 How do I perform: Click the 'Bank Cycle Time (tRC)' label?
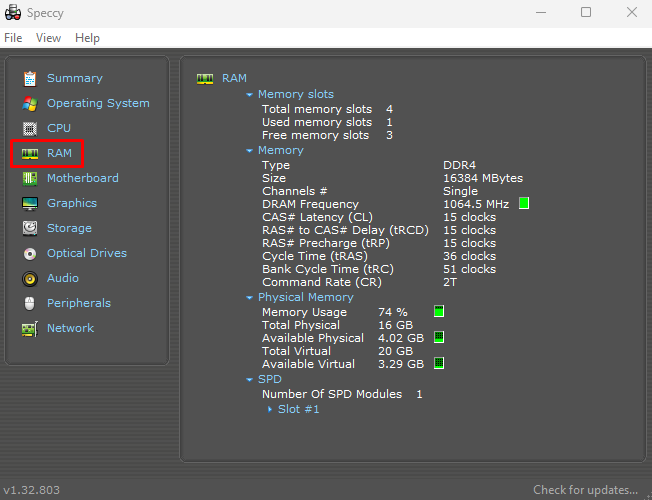click(x=328, y=269)
